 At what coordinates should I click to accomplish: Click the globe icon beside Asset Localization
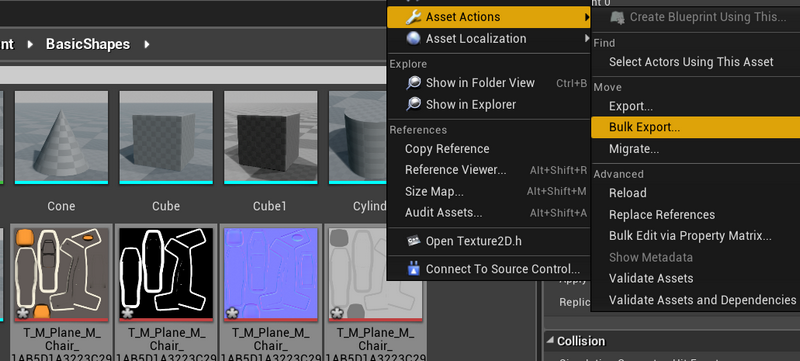click(x=413, y=39)
